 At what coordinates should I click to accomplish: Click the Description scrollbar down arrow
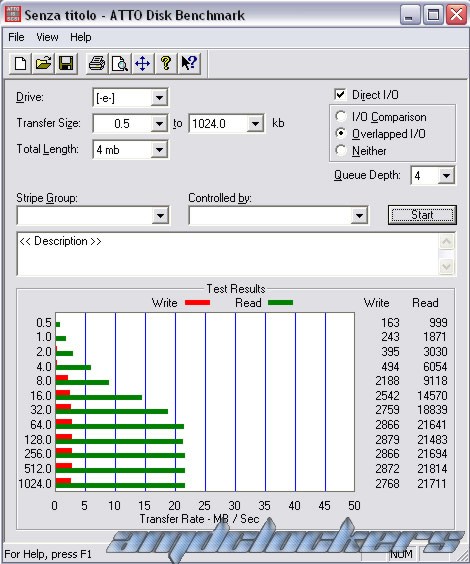[447, 267]
